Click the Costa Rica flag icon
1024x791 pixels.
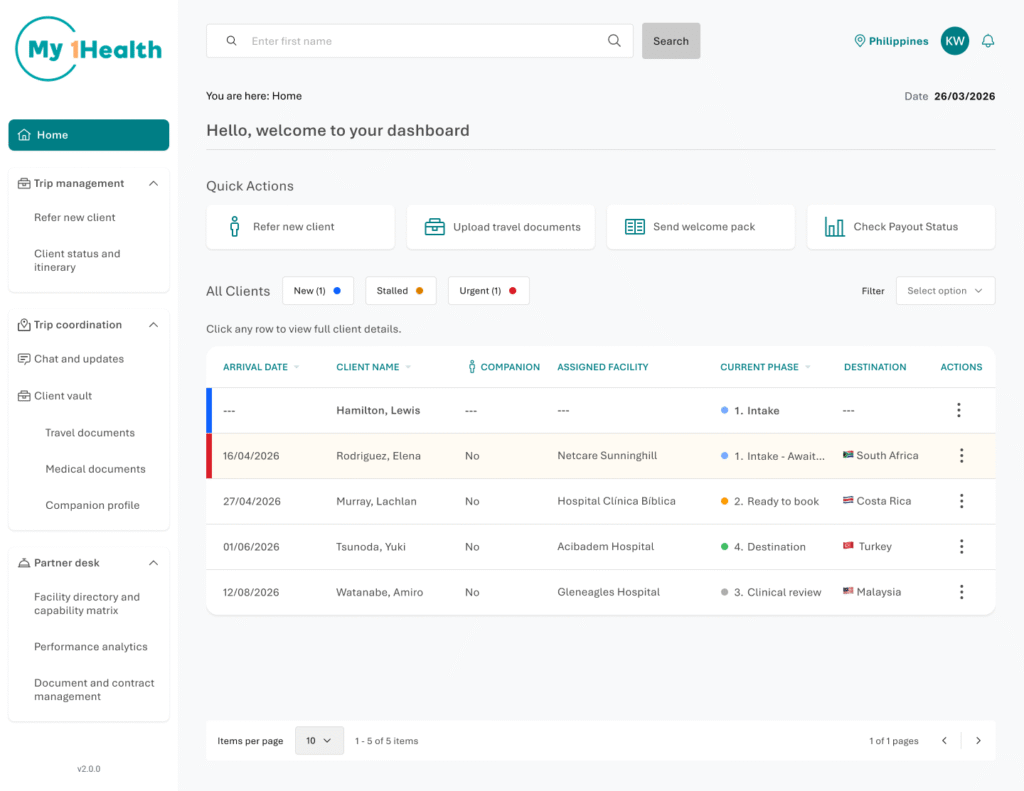tap(848, 500)
